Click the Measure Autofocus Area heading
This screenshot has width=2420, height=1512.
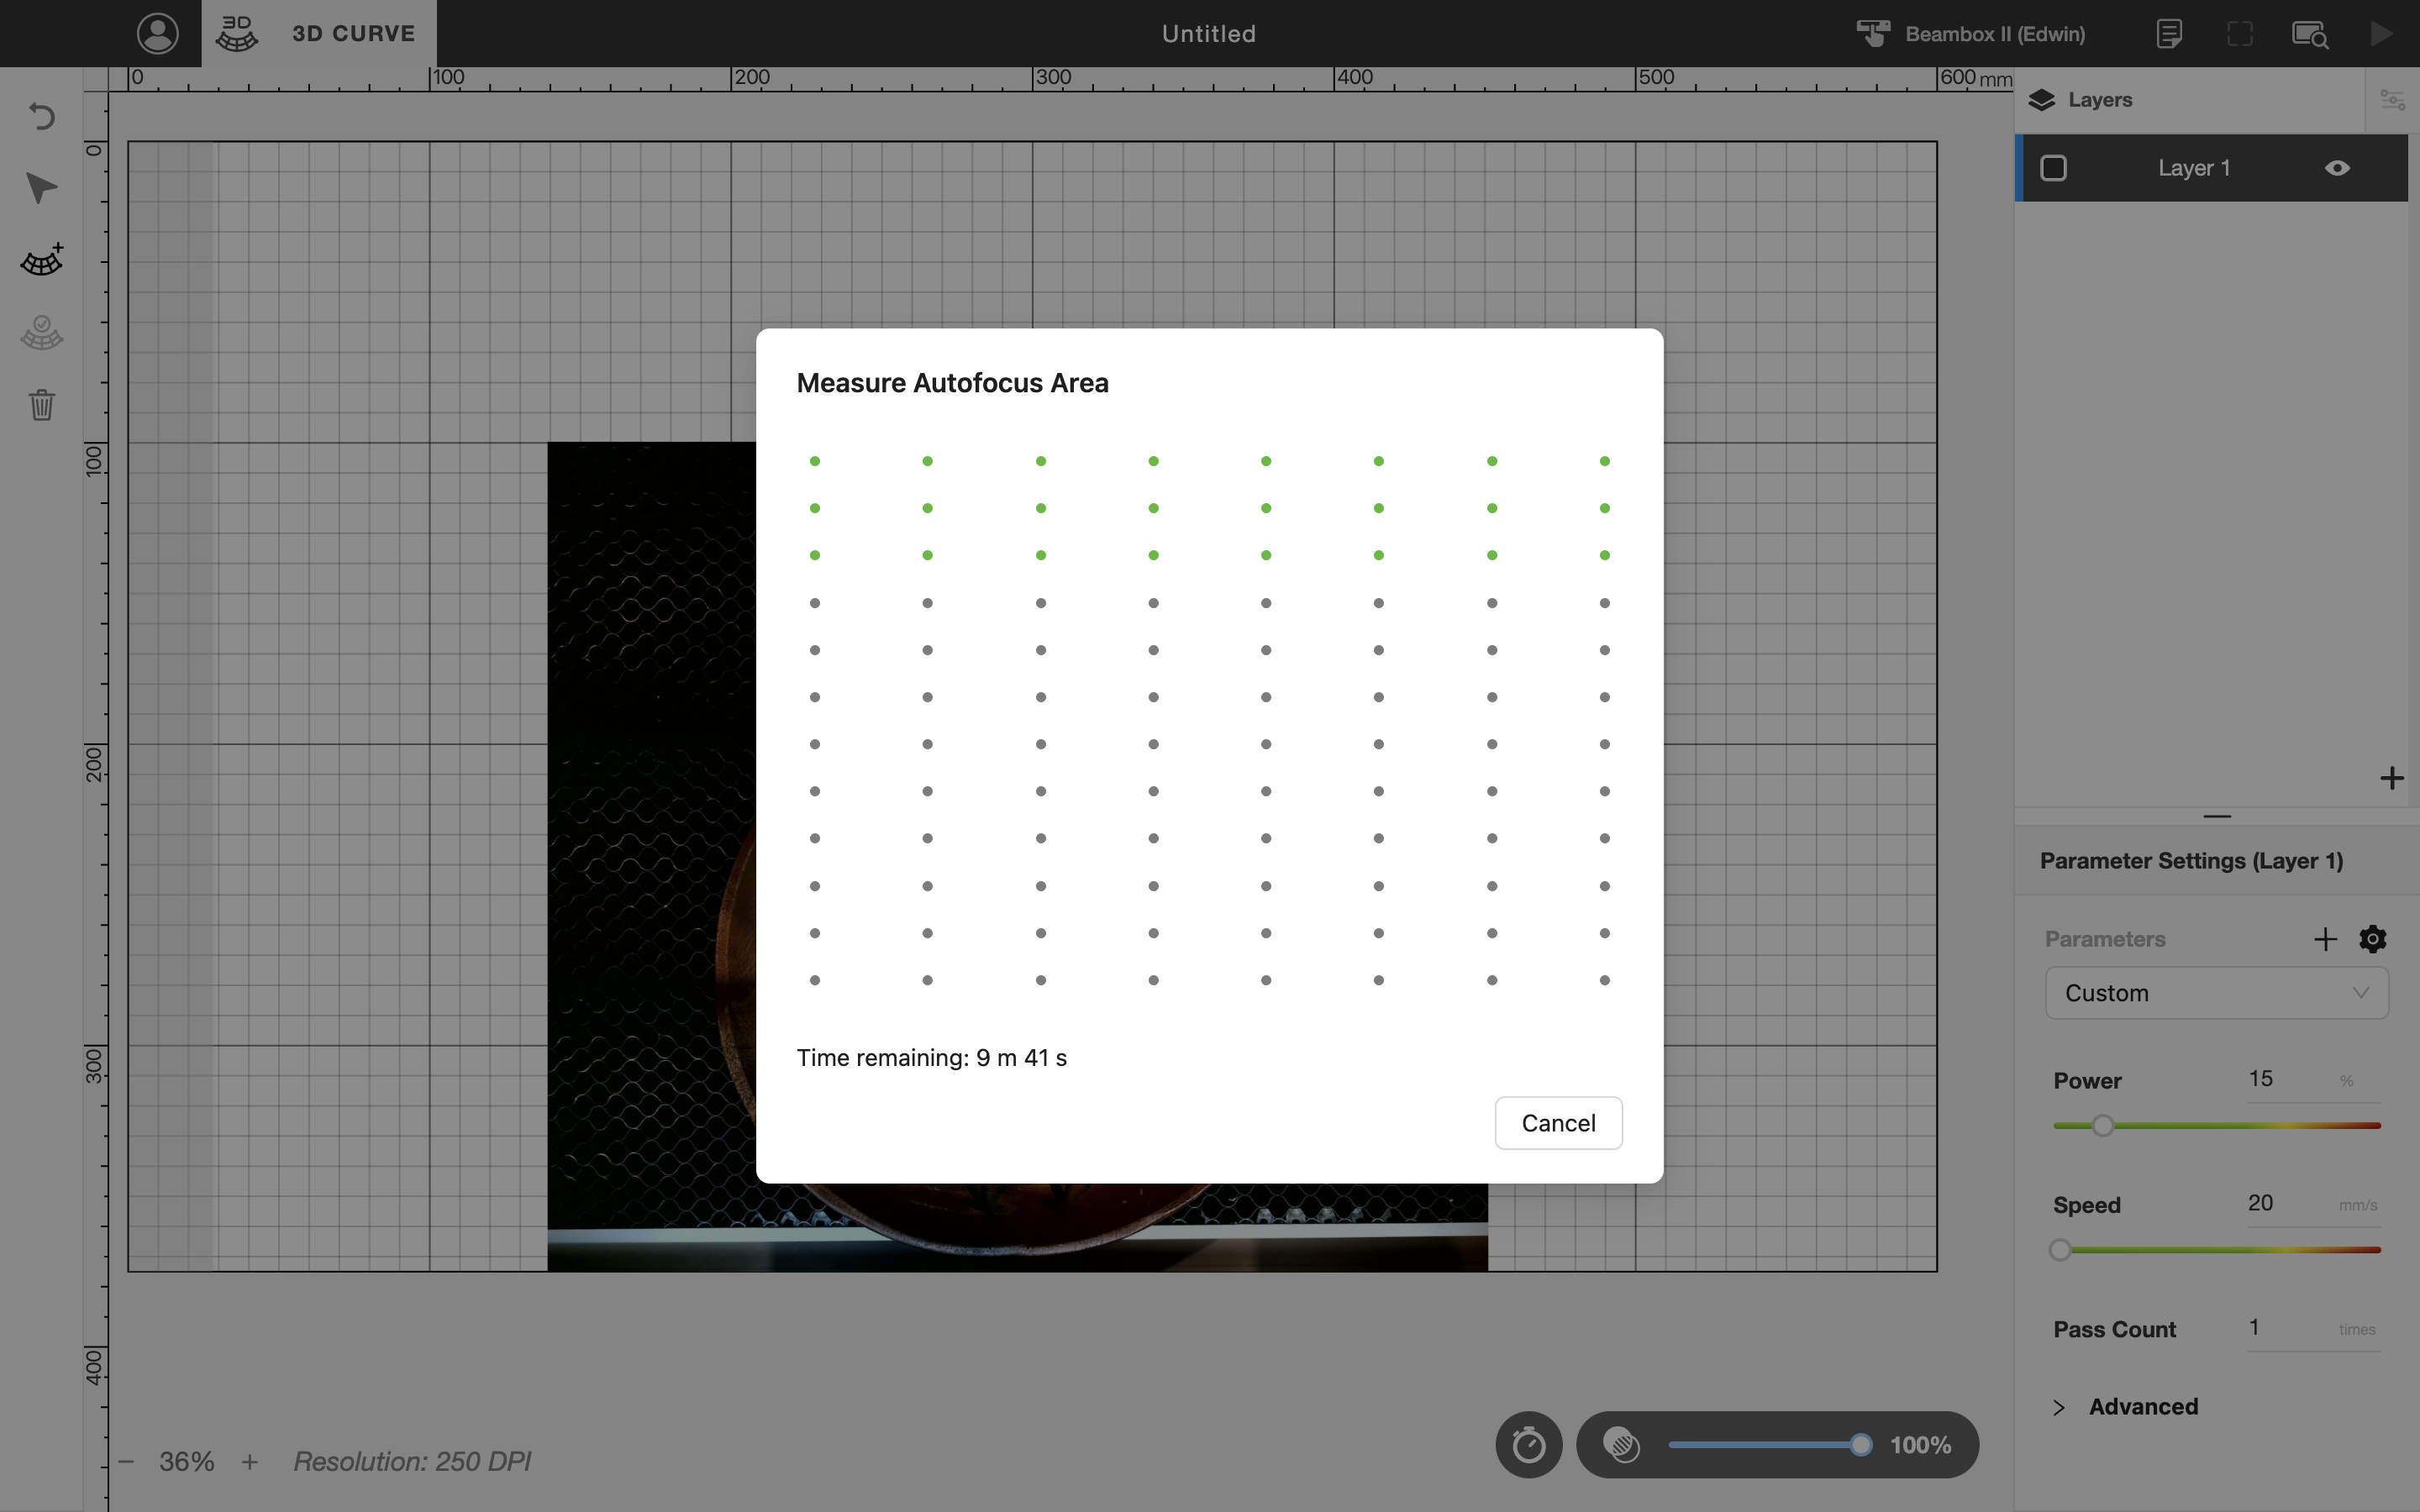952,383
